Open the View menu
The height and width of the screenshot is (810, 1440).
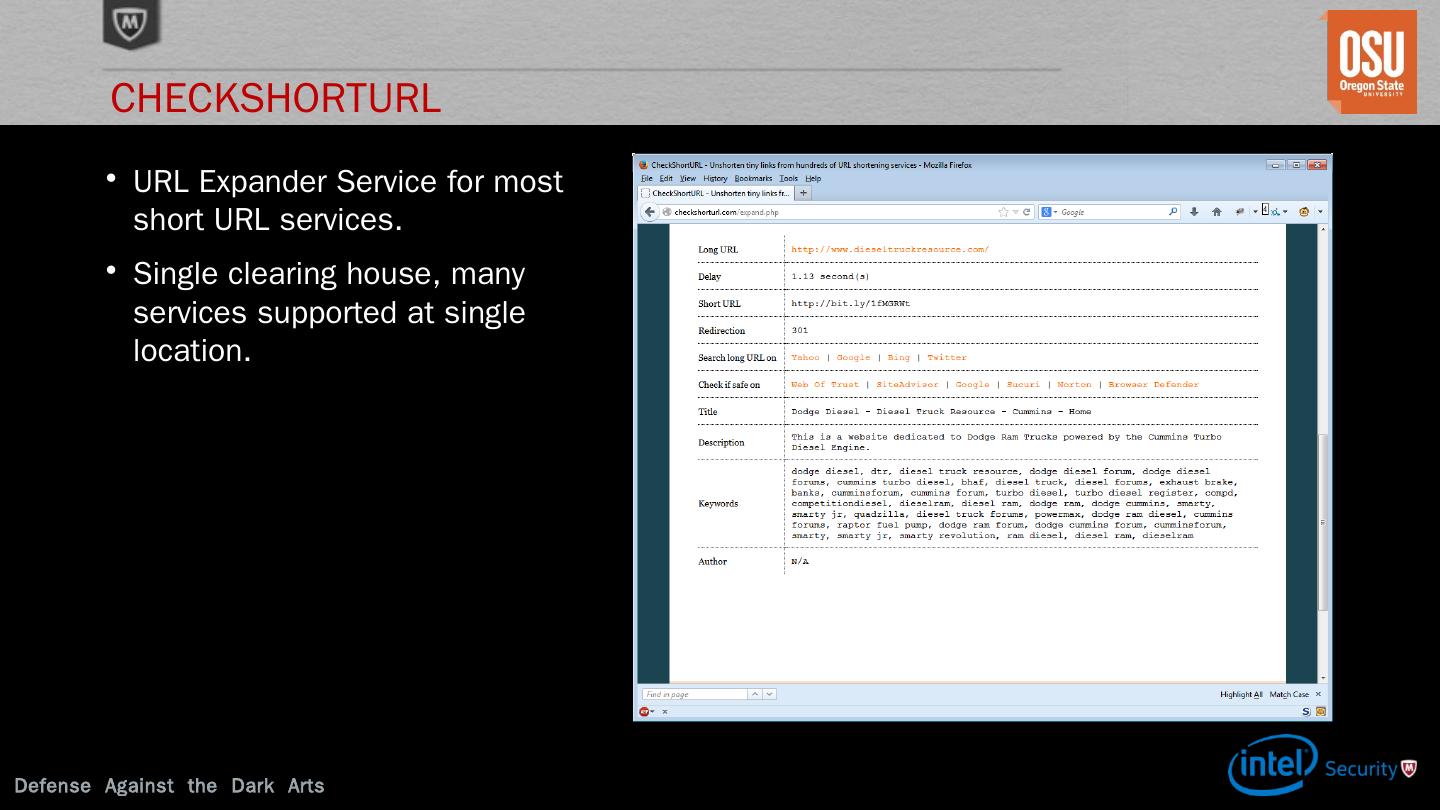(x=688, y=179)
